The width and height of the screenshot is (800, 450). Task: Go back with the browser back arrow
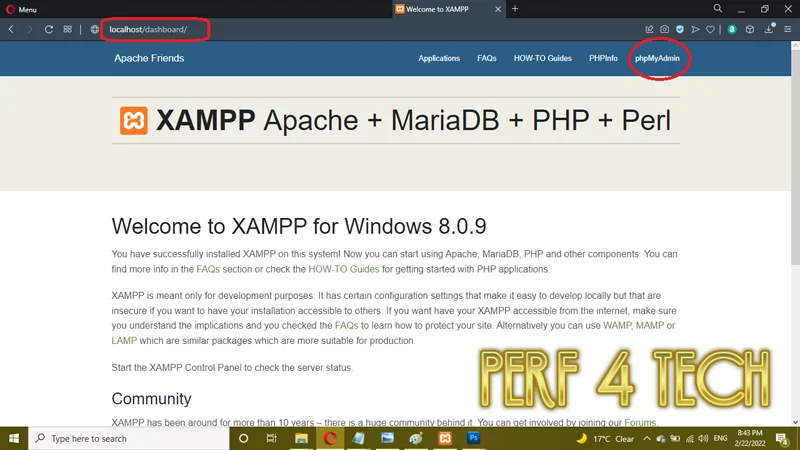pyautogui.click(x=11, y=29)
